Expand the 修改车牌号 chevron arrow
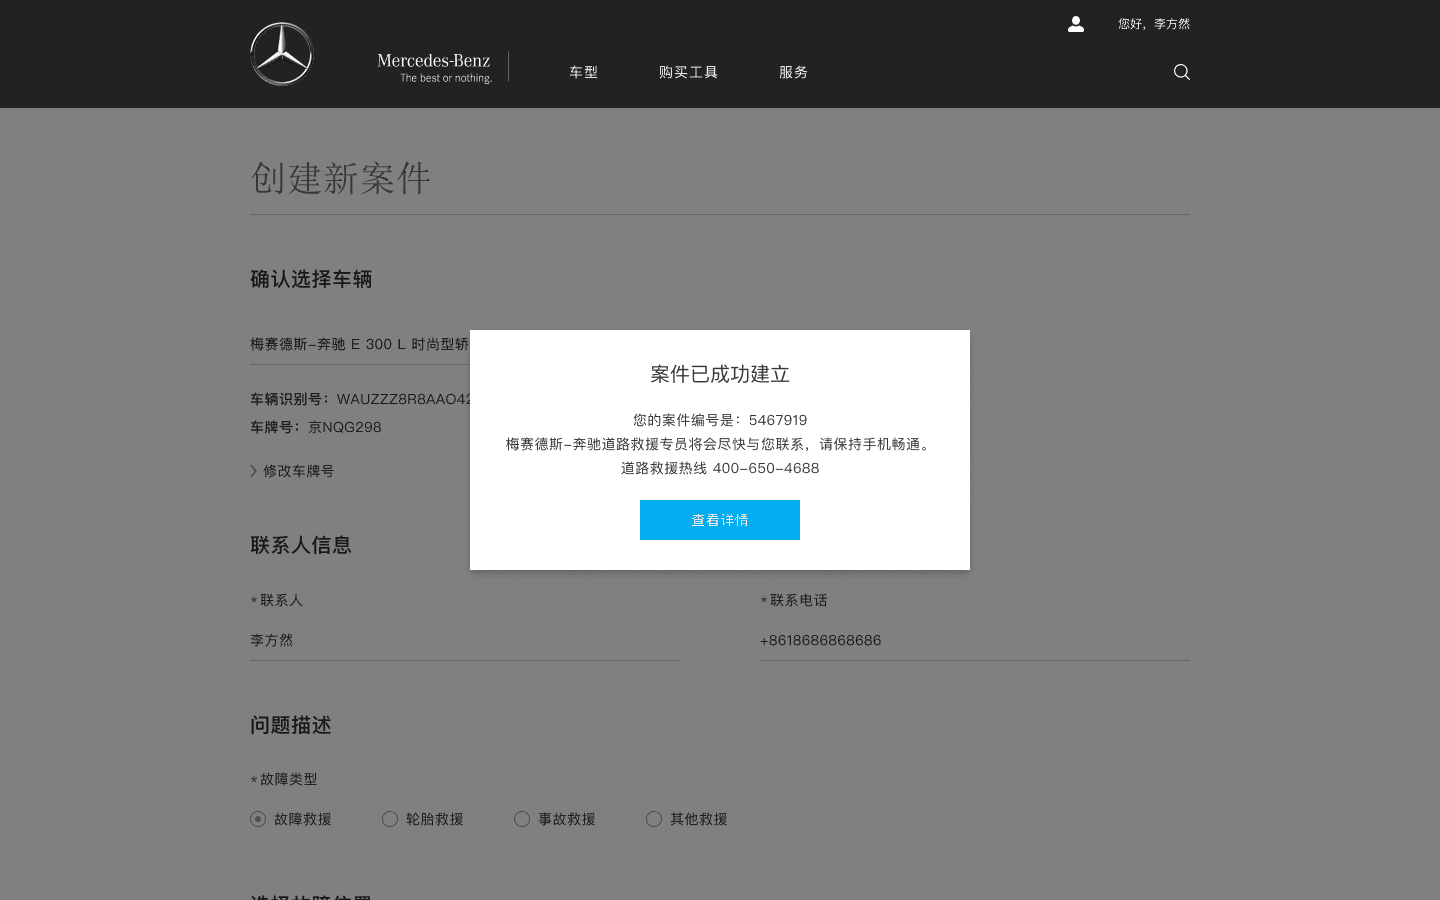Viewport: 1440px width, 900px height. 254,471
